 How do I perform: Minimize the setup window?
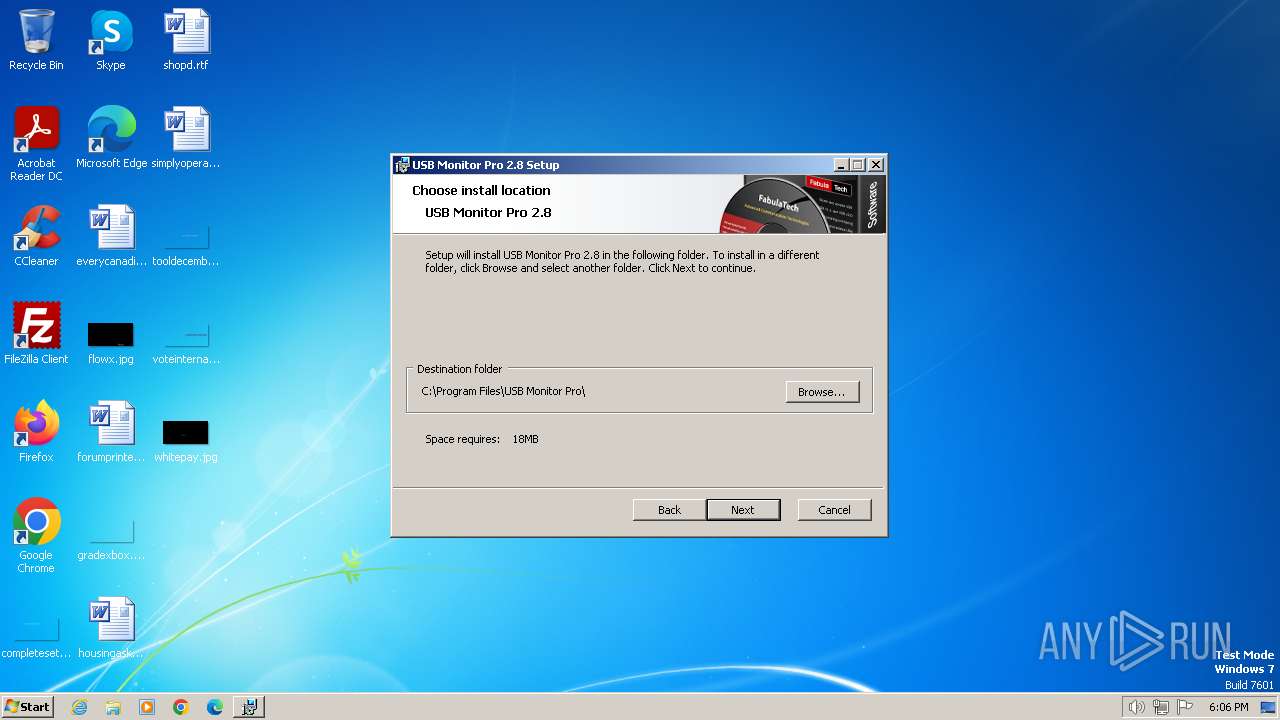pos(842,165)
